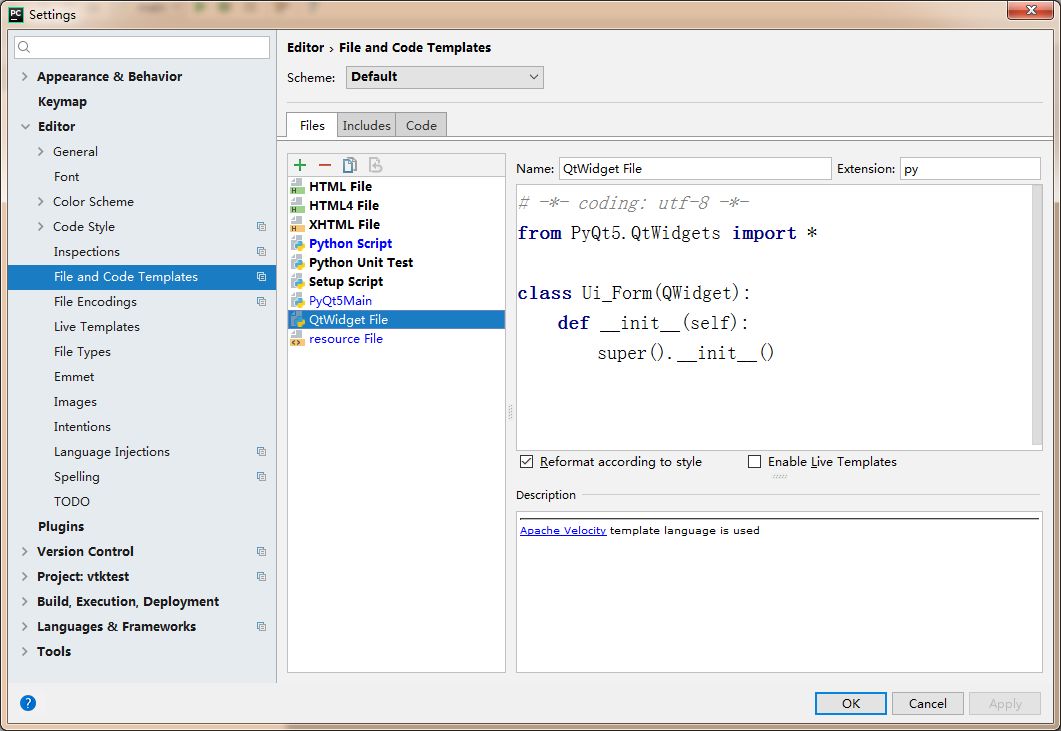Click the PyQt5Main template icon
This screenshot has width=1061, height=731.
pyautogui.click(x=297, y=301)
